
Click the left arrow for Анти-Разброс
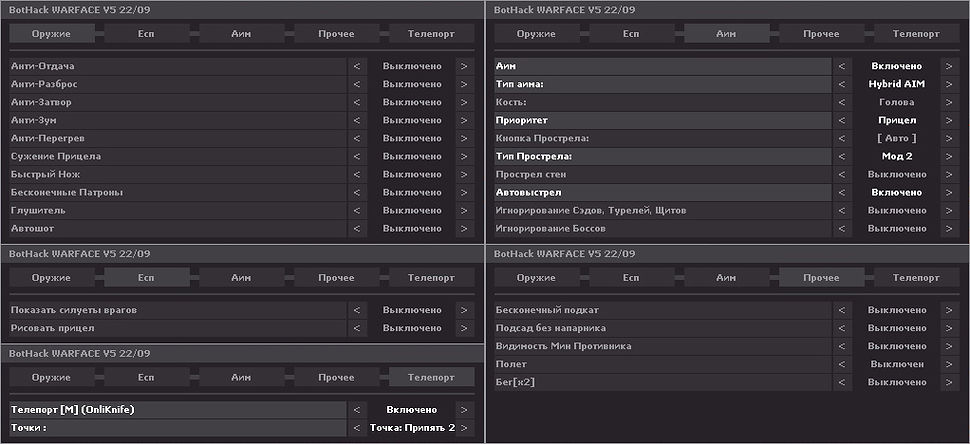point(357,84)
